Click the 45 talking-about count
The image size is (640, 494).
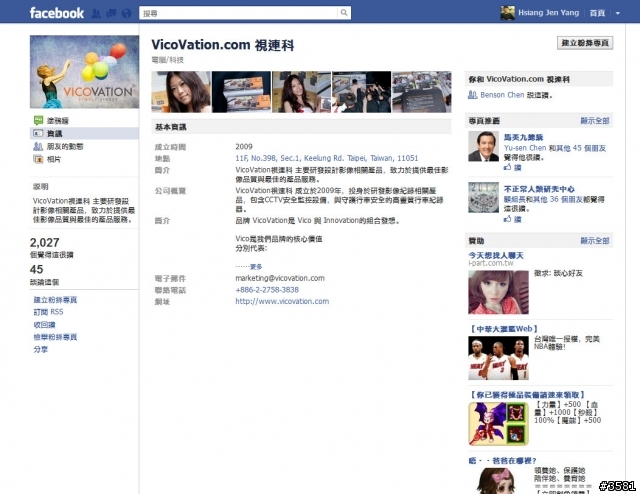(36, 269)
